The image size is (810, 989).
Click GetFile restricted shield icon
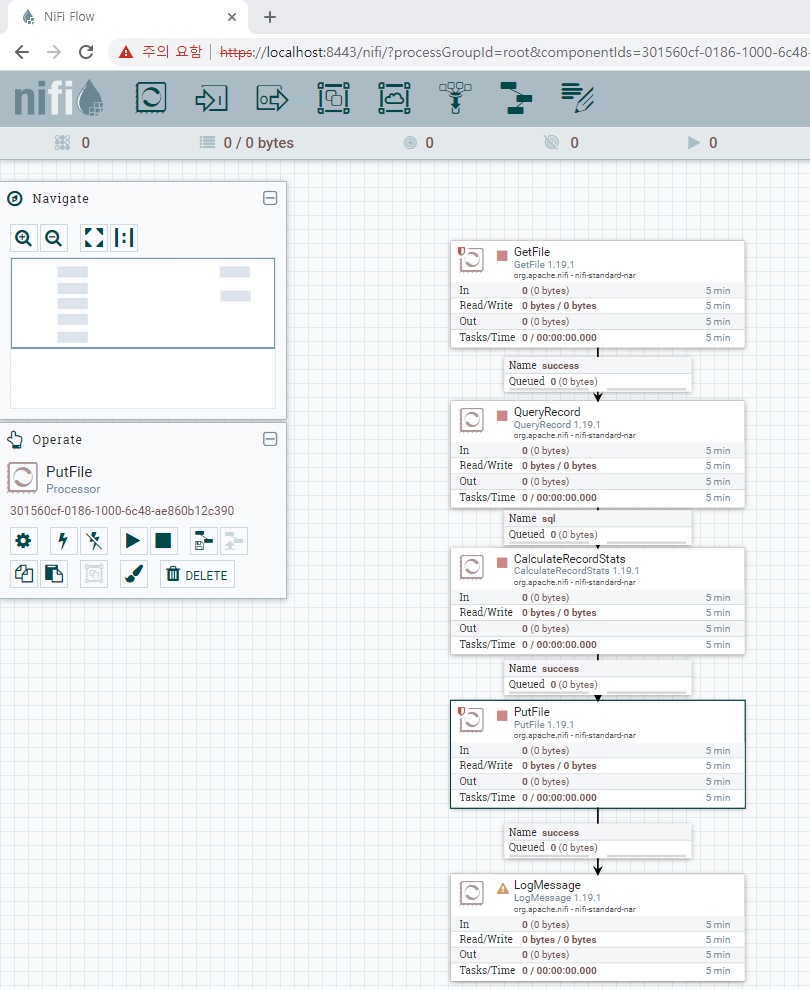click(x=461, y=251)
